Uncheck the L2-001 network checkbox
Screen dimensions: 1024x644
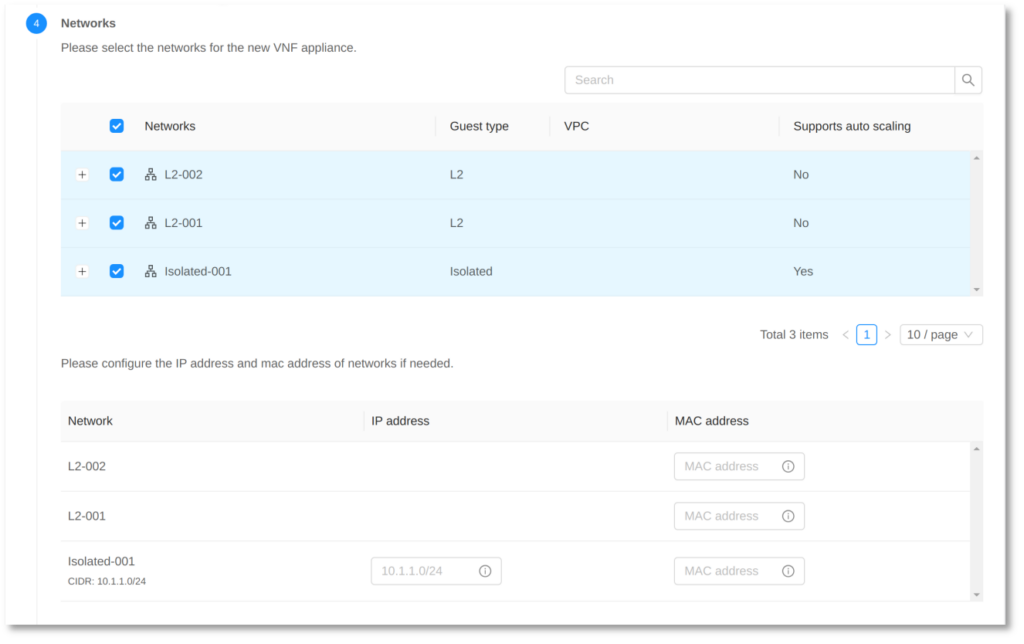(117, 223)
